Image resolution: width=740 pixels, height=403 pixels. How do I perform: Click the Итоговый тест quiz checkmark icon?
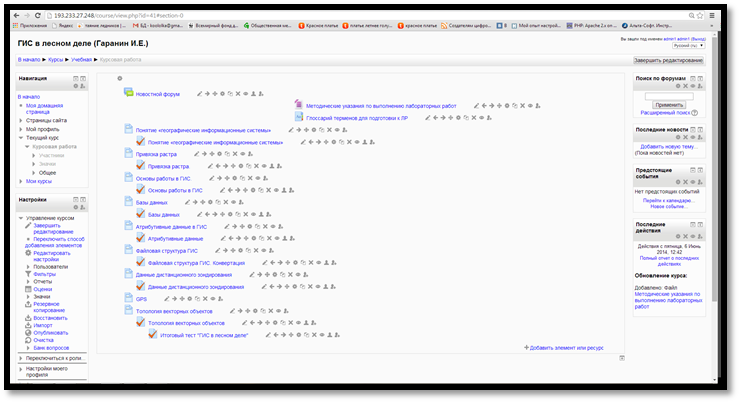point(152,334)
